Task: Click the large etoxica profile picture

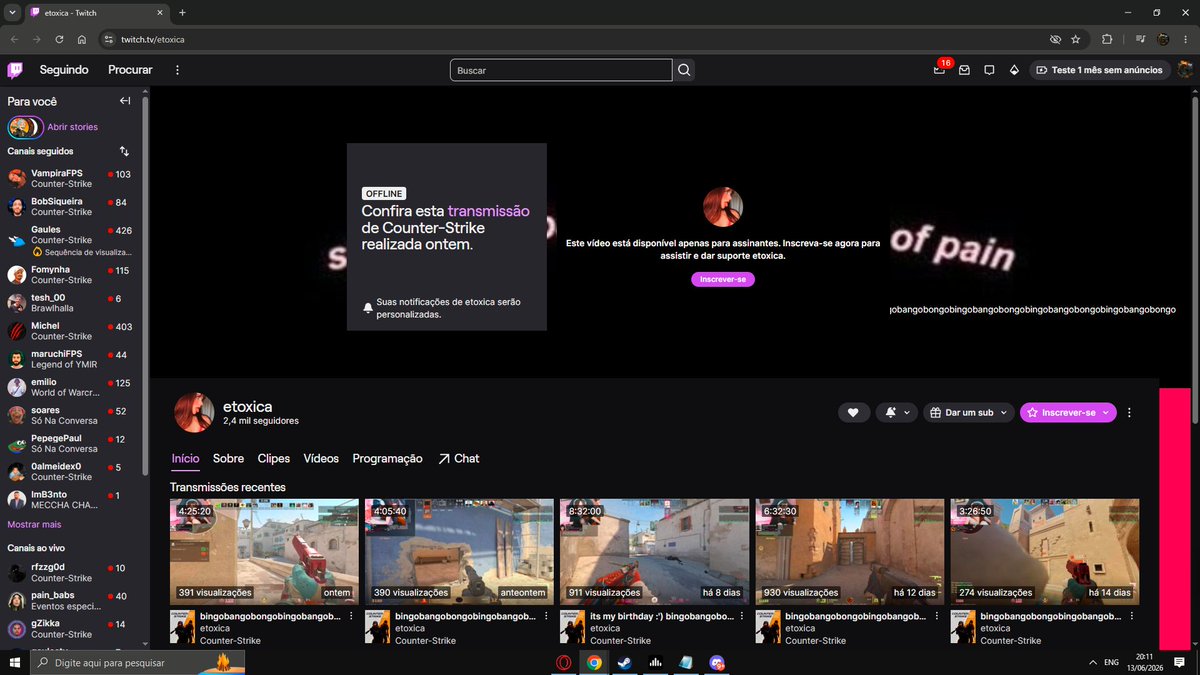Action: tap(194, 413)
